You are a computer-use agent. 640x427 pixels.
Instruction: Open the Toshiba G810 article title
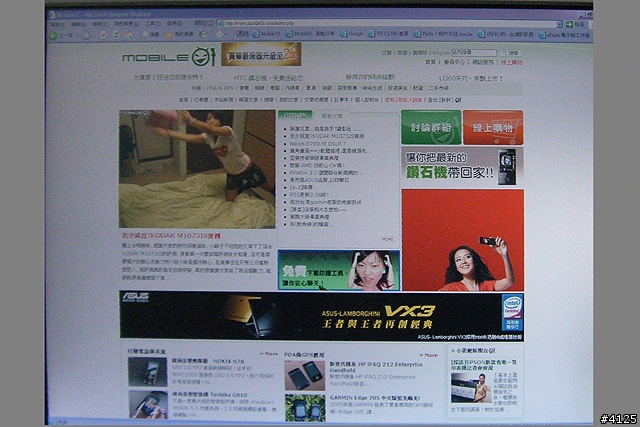point(209,395)
